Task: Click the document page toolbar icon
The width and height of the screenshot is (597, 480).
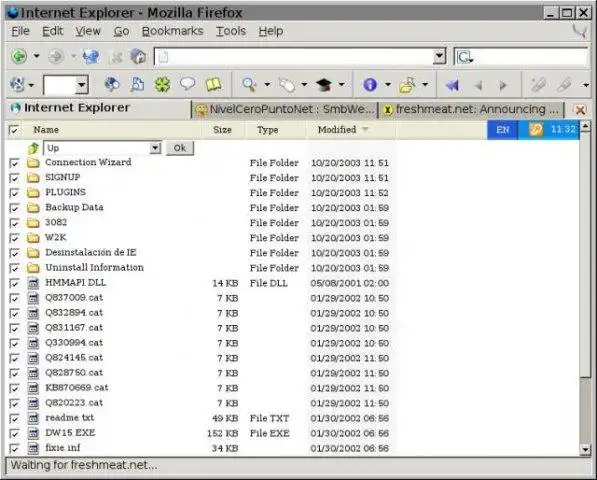Action: [137, 84]
